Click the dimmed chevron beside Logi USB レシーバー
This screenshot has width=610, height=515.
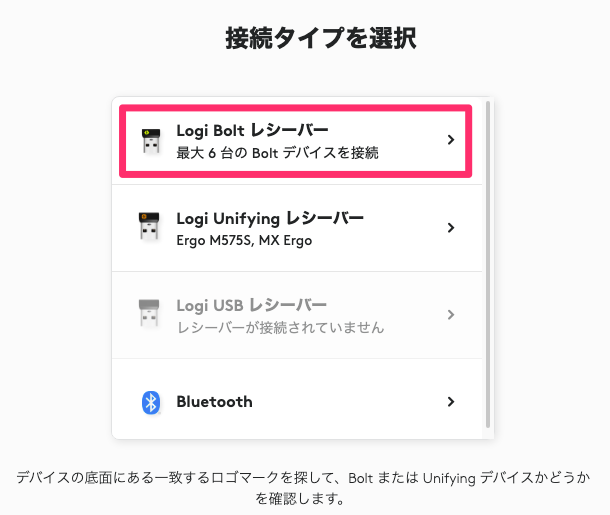point(451,315)
